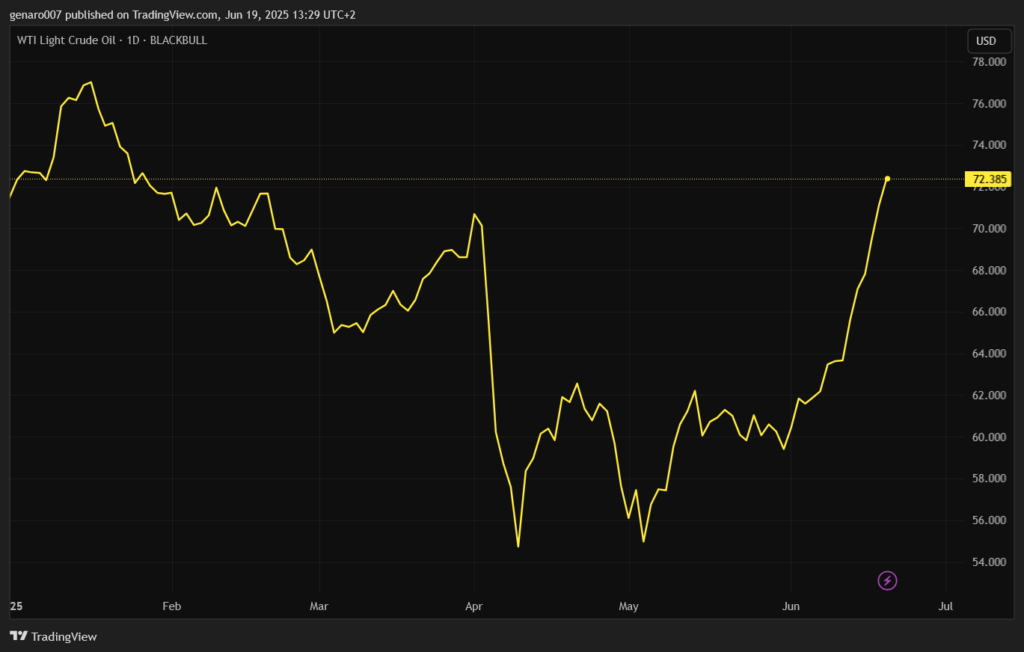1024x652 pixels.
Task: Select the Apr marker on time axis
Action: [474, 606]
